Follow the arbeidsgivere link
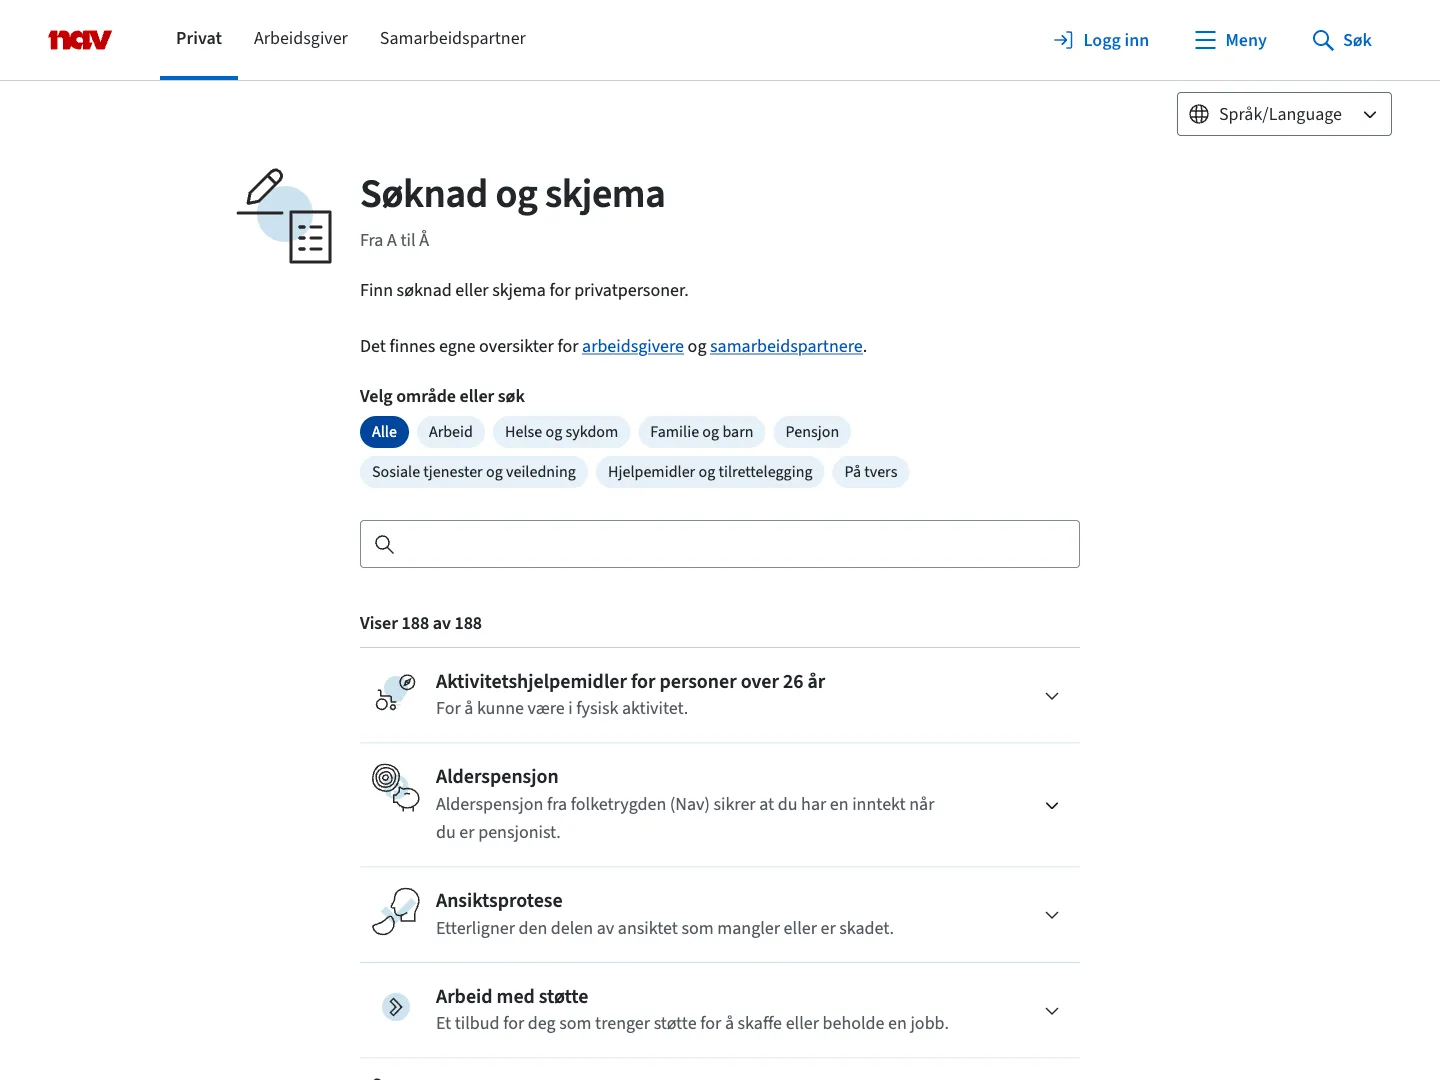 tap(632, 346)
